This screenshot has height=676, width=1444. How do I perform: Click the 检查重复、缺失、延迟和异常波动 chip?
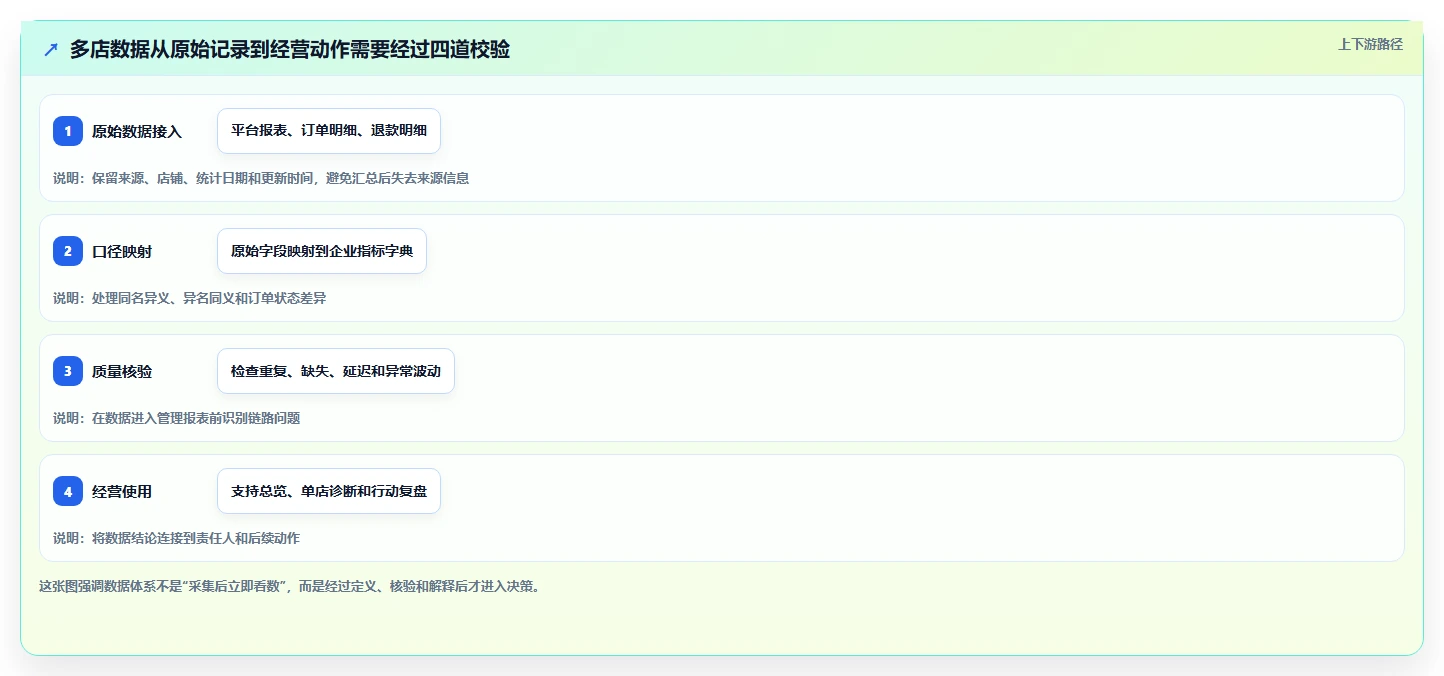[336, 371]
